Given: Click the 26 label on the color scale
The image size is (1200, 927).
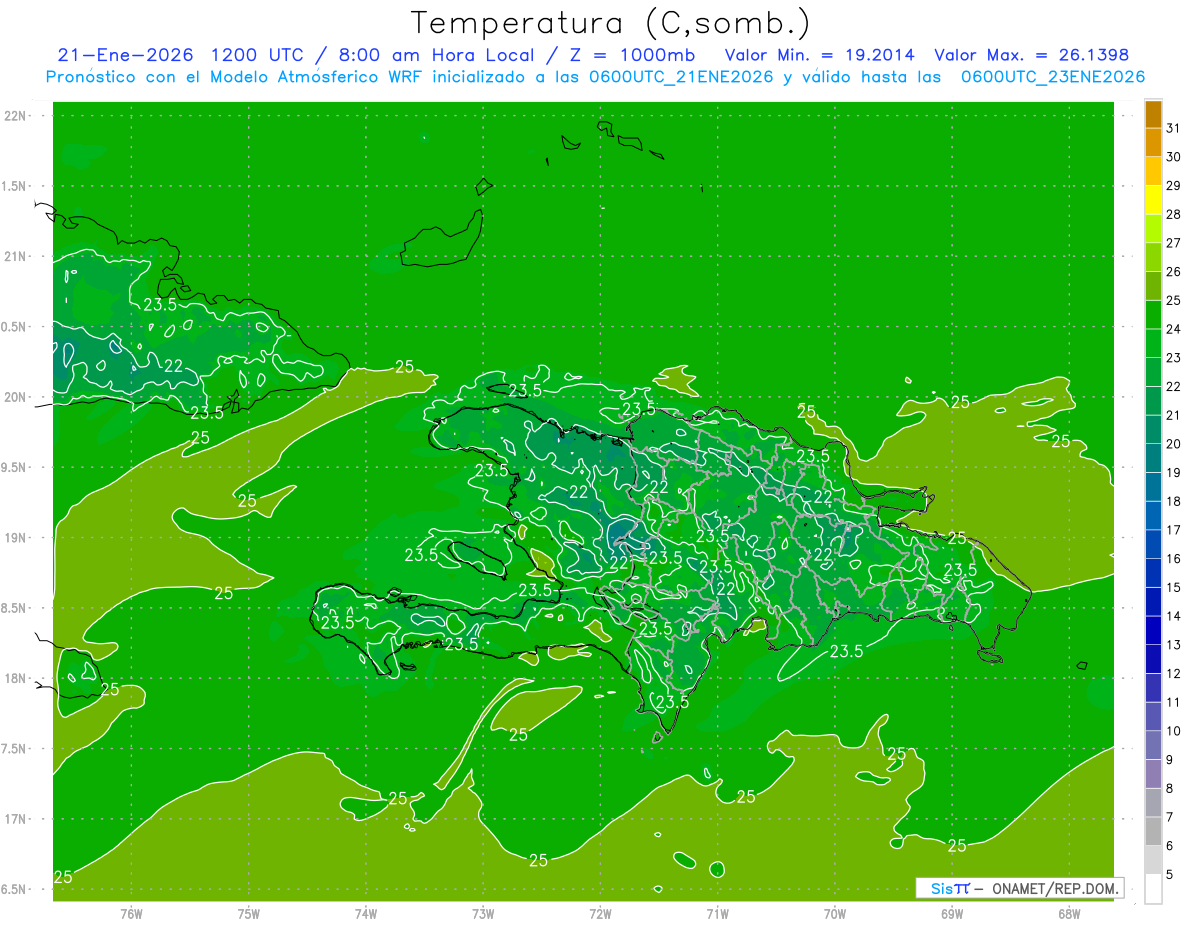Looking at the screenshot, I should (1174, 271).
